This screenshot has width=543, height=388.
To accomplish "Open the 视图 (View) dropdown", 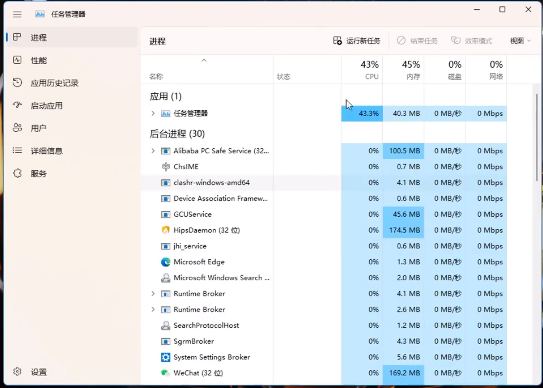I will [x=520, y=41].
